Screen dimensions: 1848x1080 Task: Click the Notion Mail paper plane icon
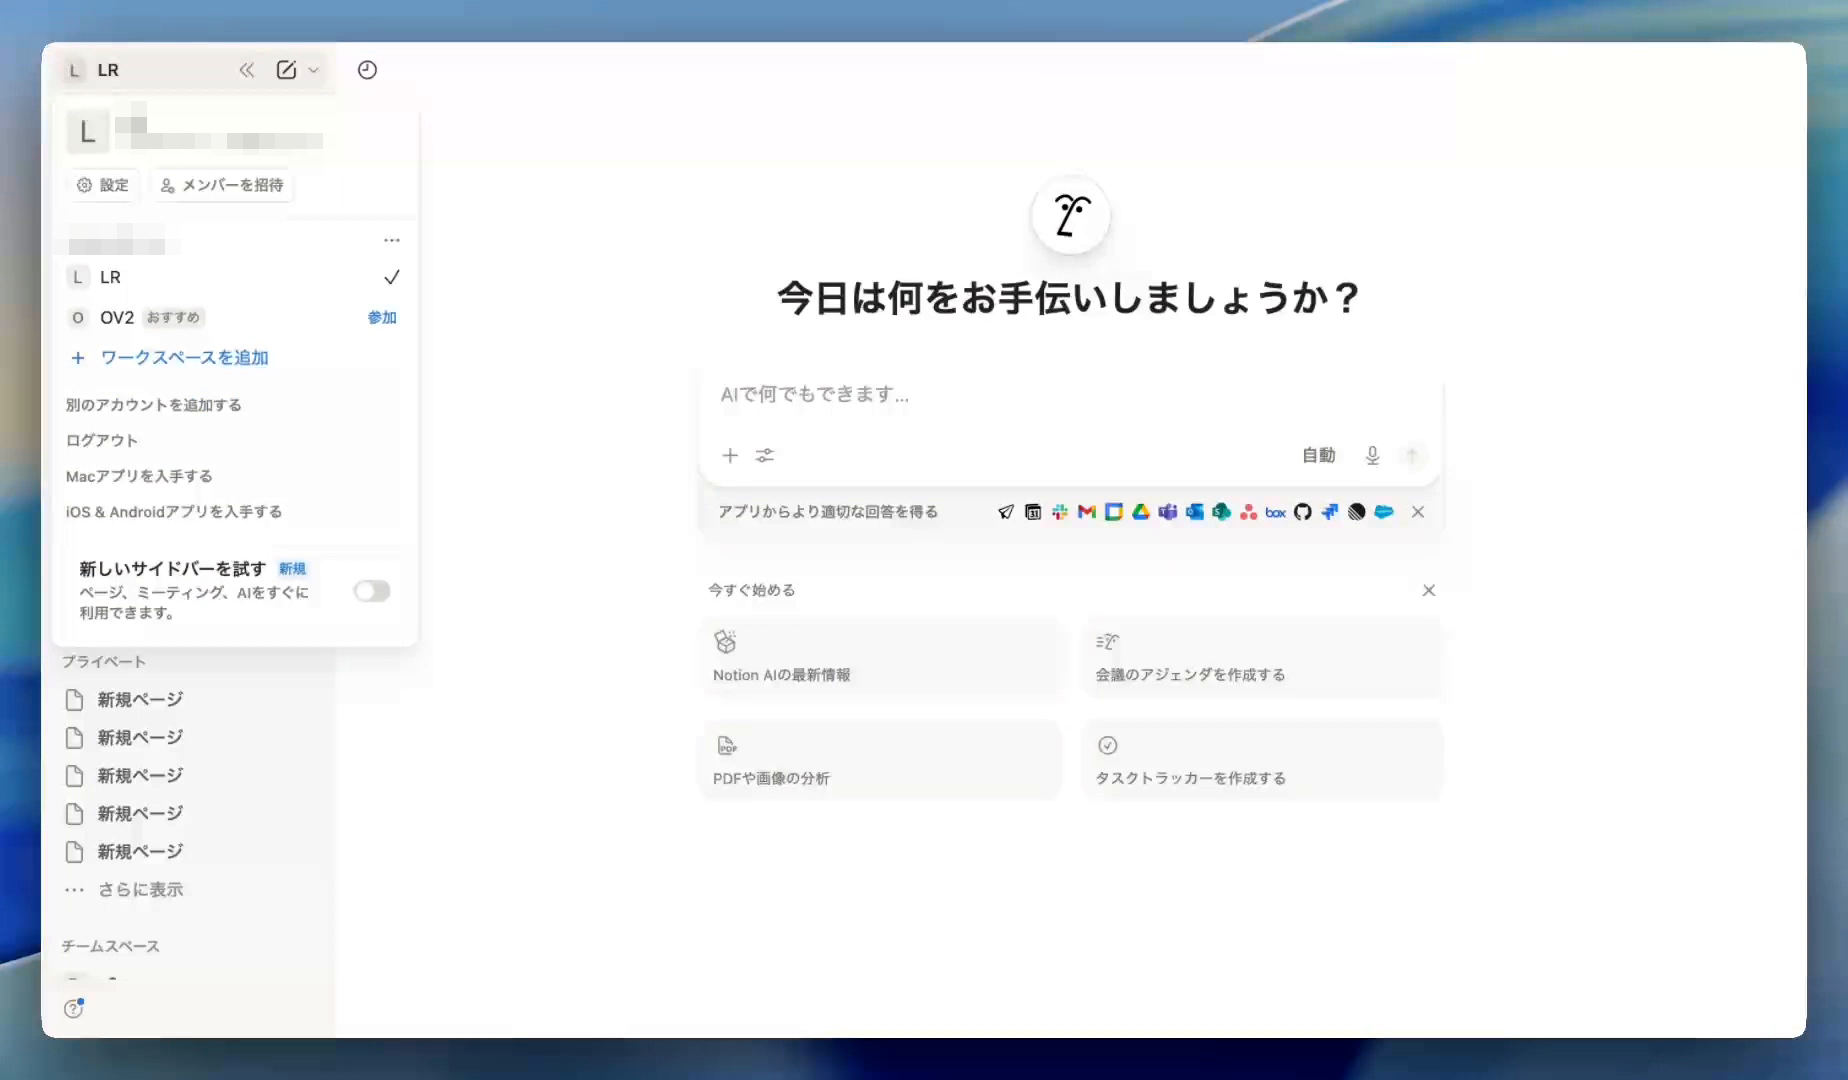pos(1006,512)
